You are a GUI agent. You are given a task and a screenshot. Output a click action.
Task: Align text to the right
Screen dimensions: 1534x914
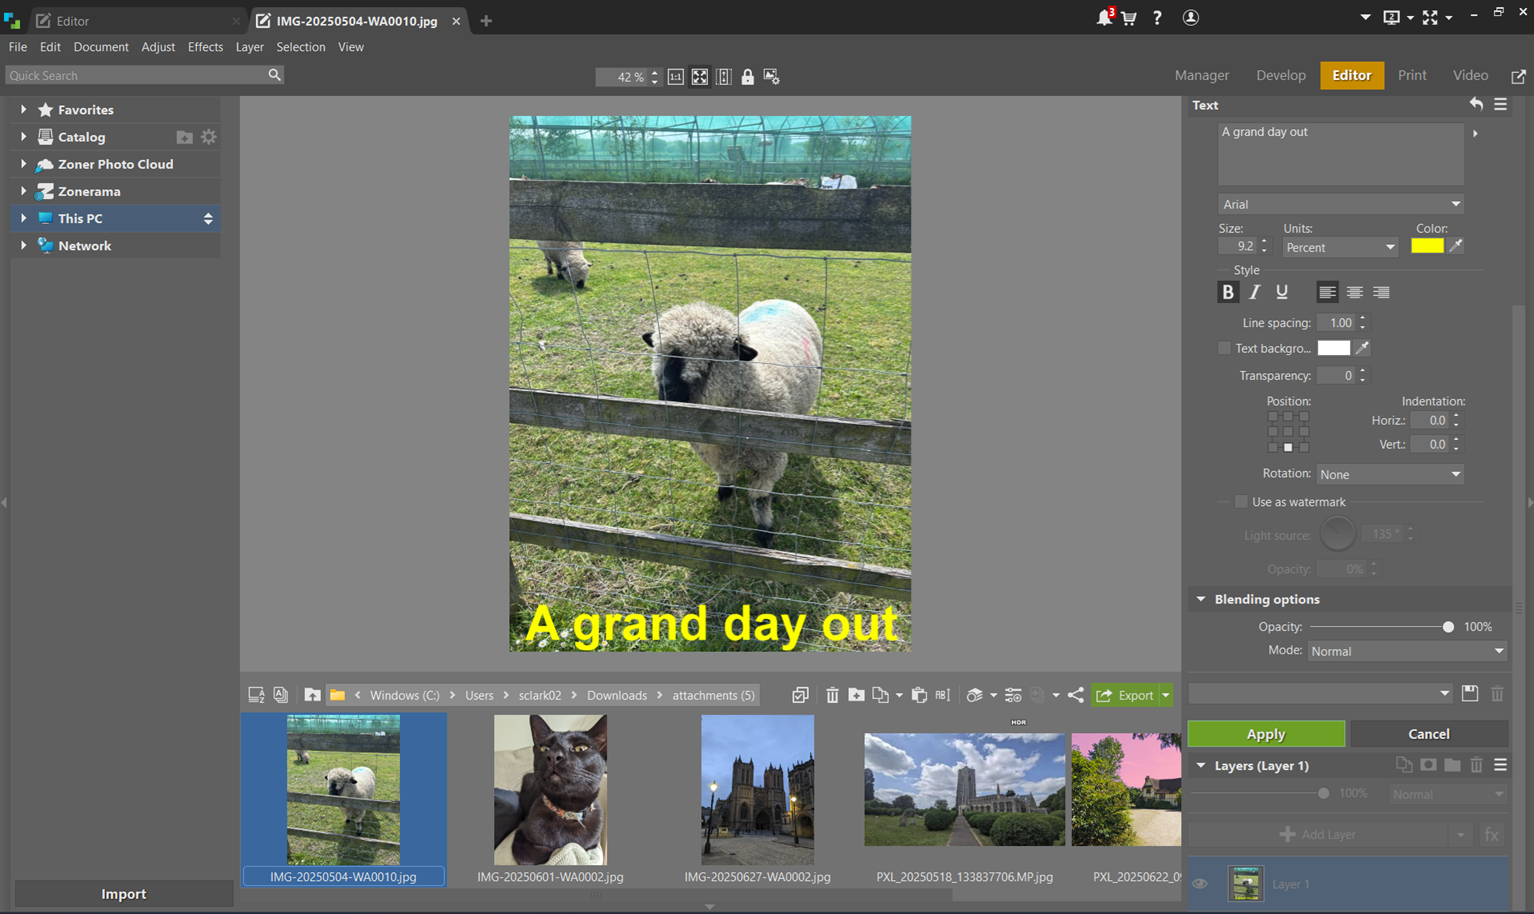[x=1381, y=292]
